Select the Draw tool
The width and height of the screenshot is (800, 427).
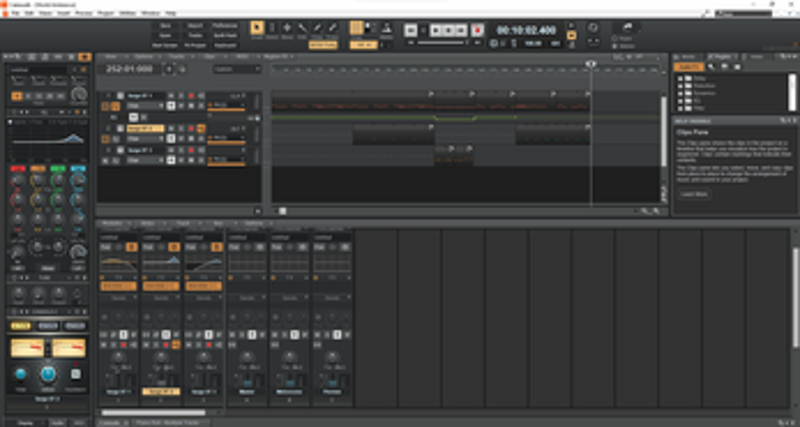(317, 28)
